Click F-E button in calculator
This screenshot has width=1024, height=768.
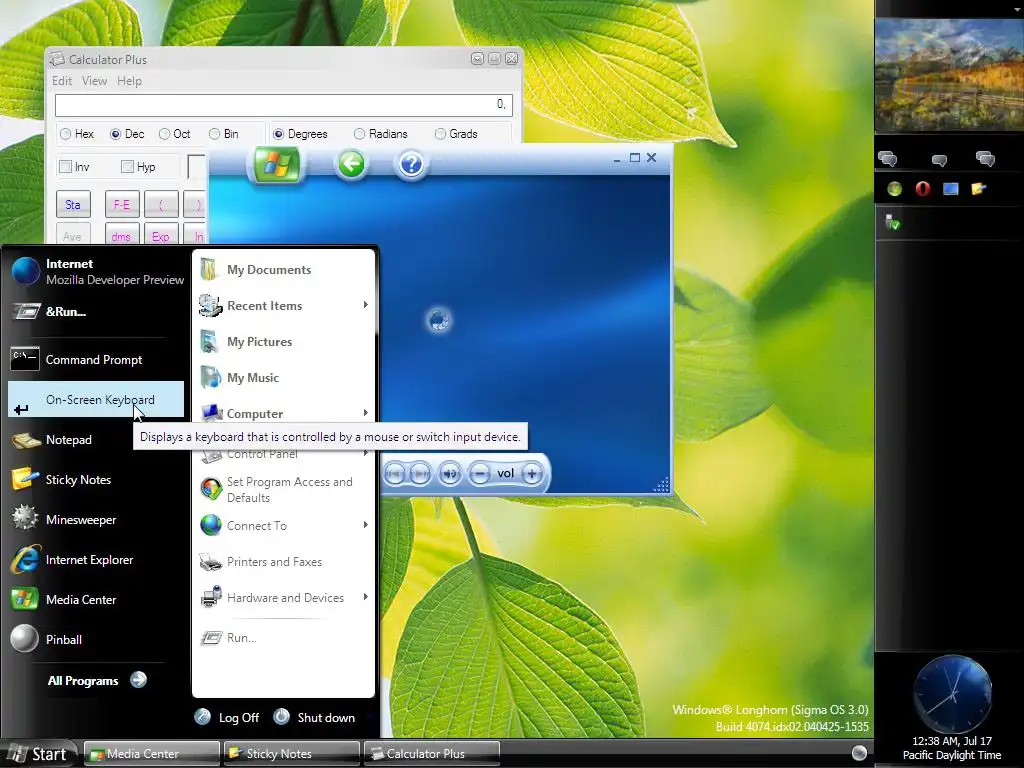pos(121,204)
